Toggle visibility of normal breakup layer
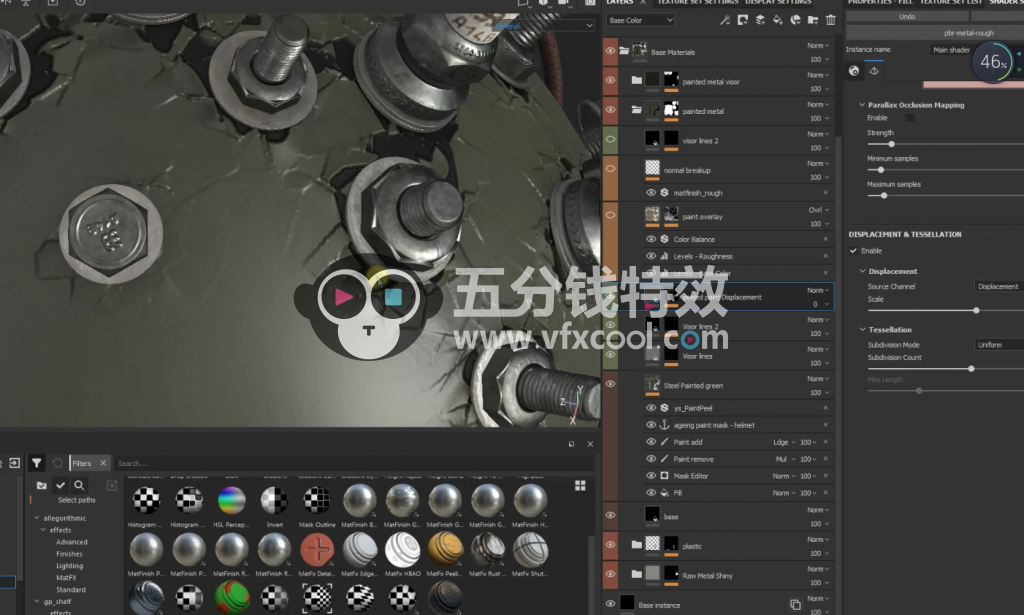The height and width of the screenshot is (615, 1024). pyautogui.click(x=610, y=168)
